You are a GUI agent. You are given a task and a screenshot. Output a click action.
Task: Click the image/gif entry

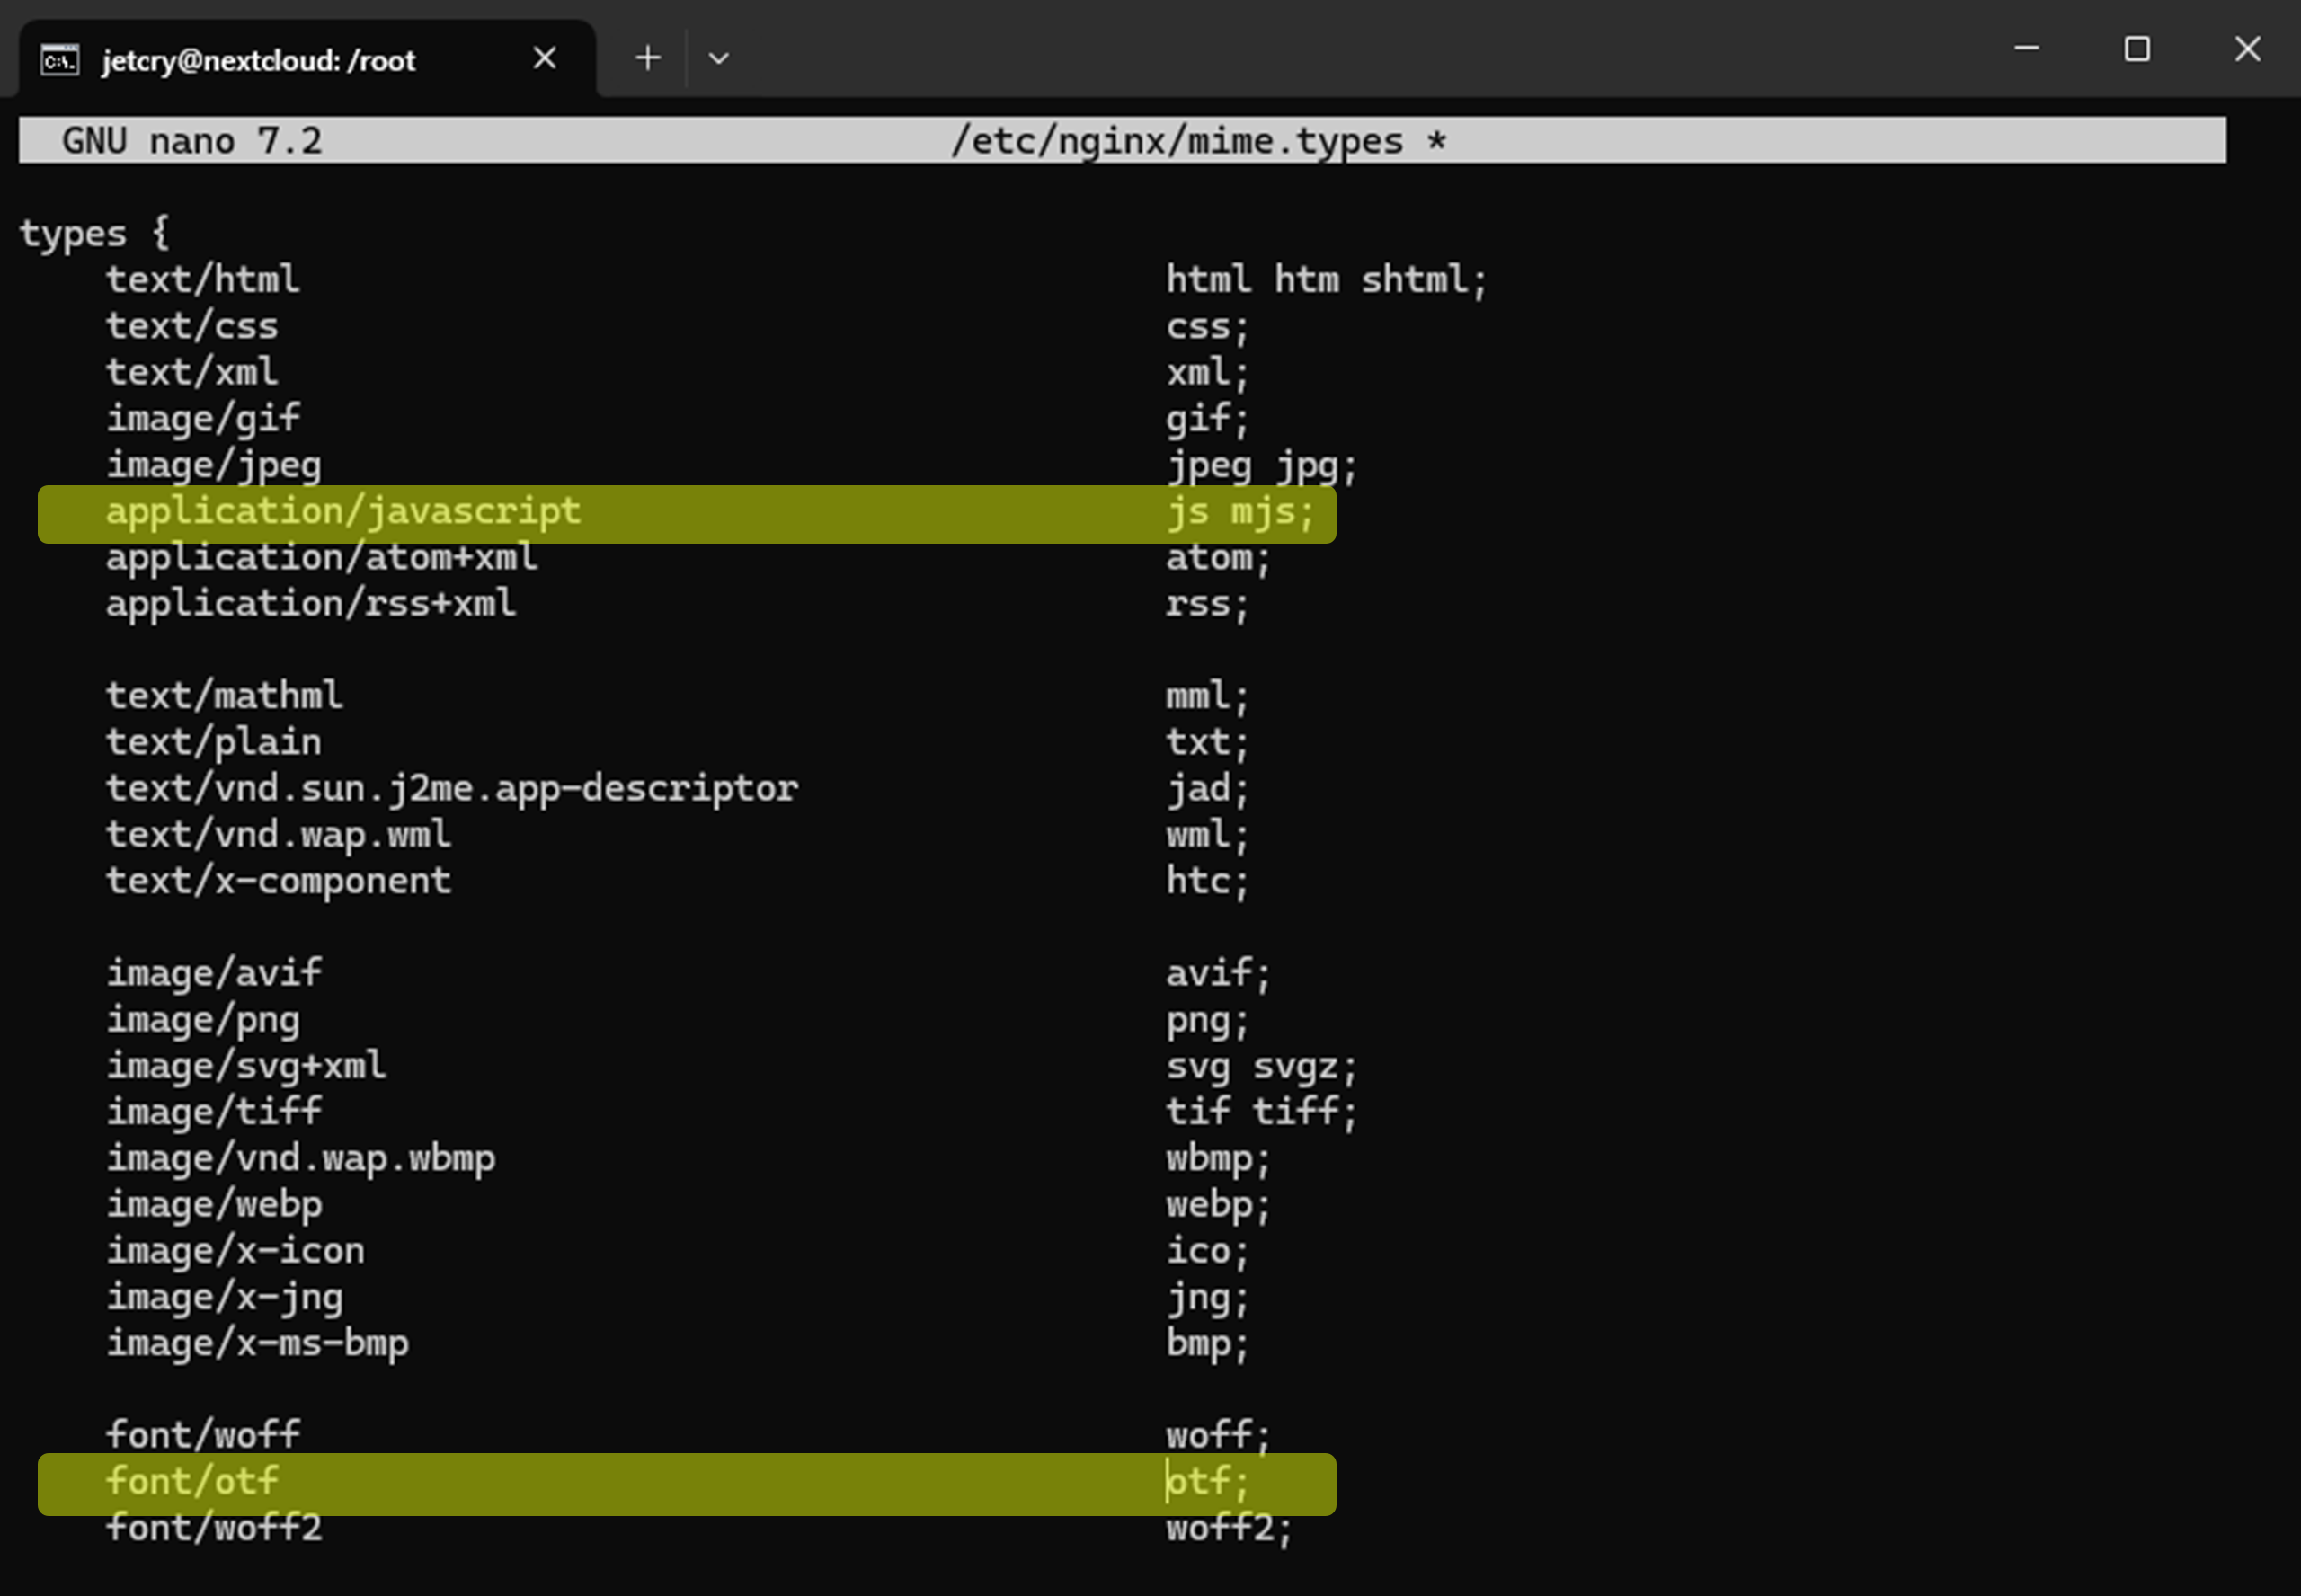[203, 418]
